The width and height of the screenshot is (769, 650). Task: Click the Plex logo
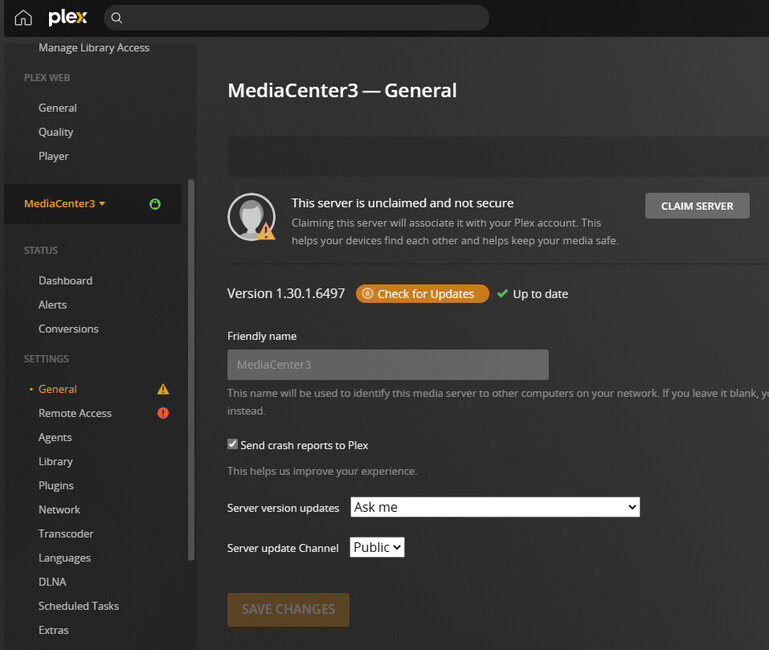coord(68,18)
